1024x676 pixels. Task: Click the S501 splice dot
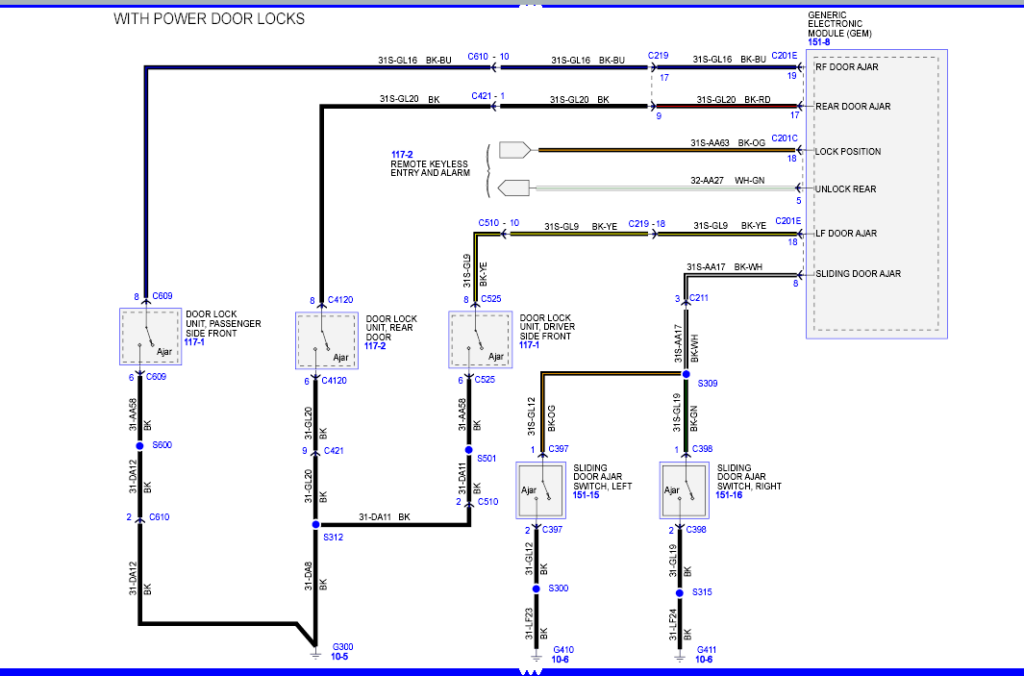click(468, 450)
